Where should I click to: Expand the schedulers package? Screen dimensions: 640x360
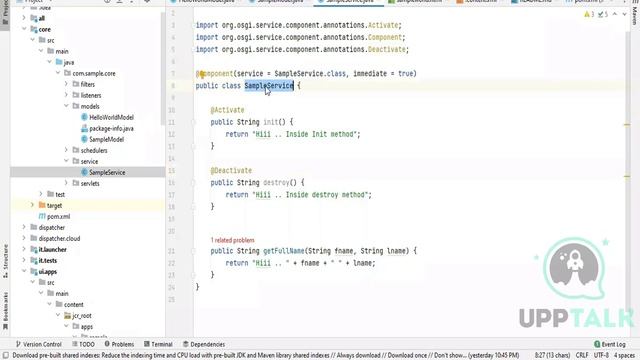click(x=67, y=150)
